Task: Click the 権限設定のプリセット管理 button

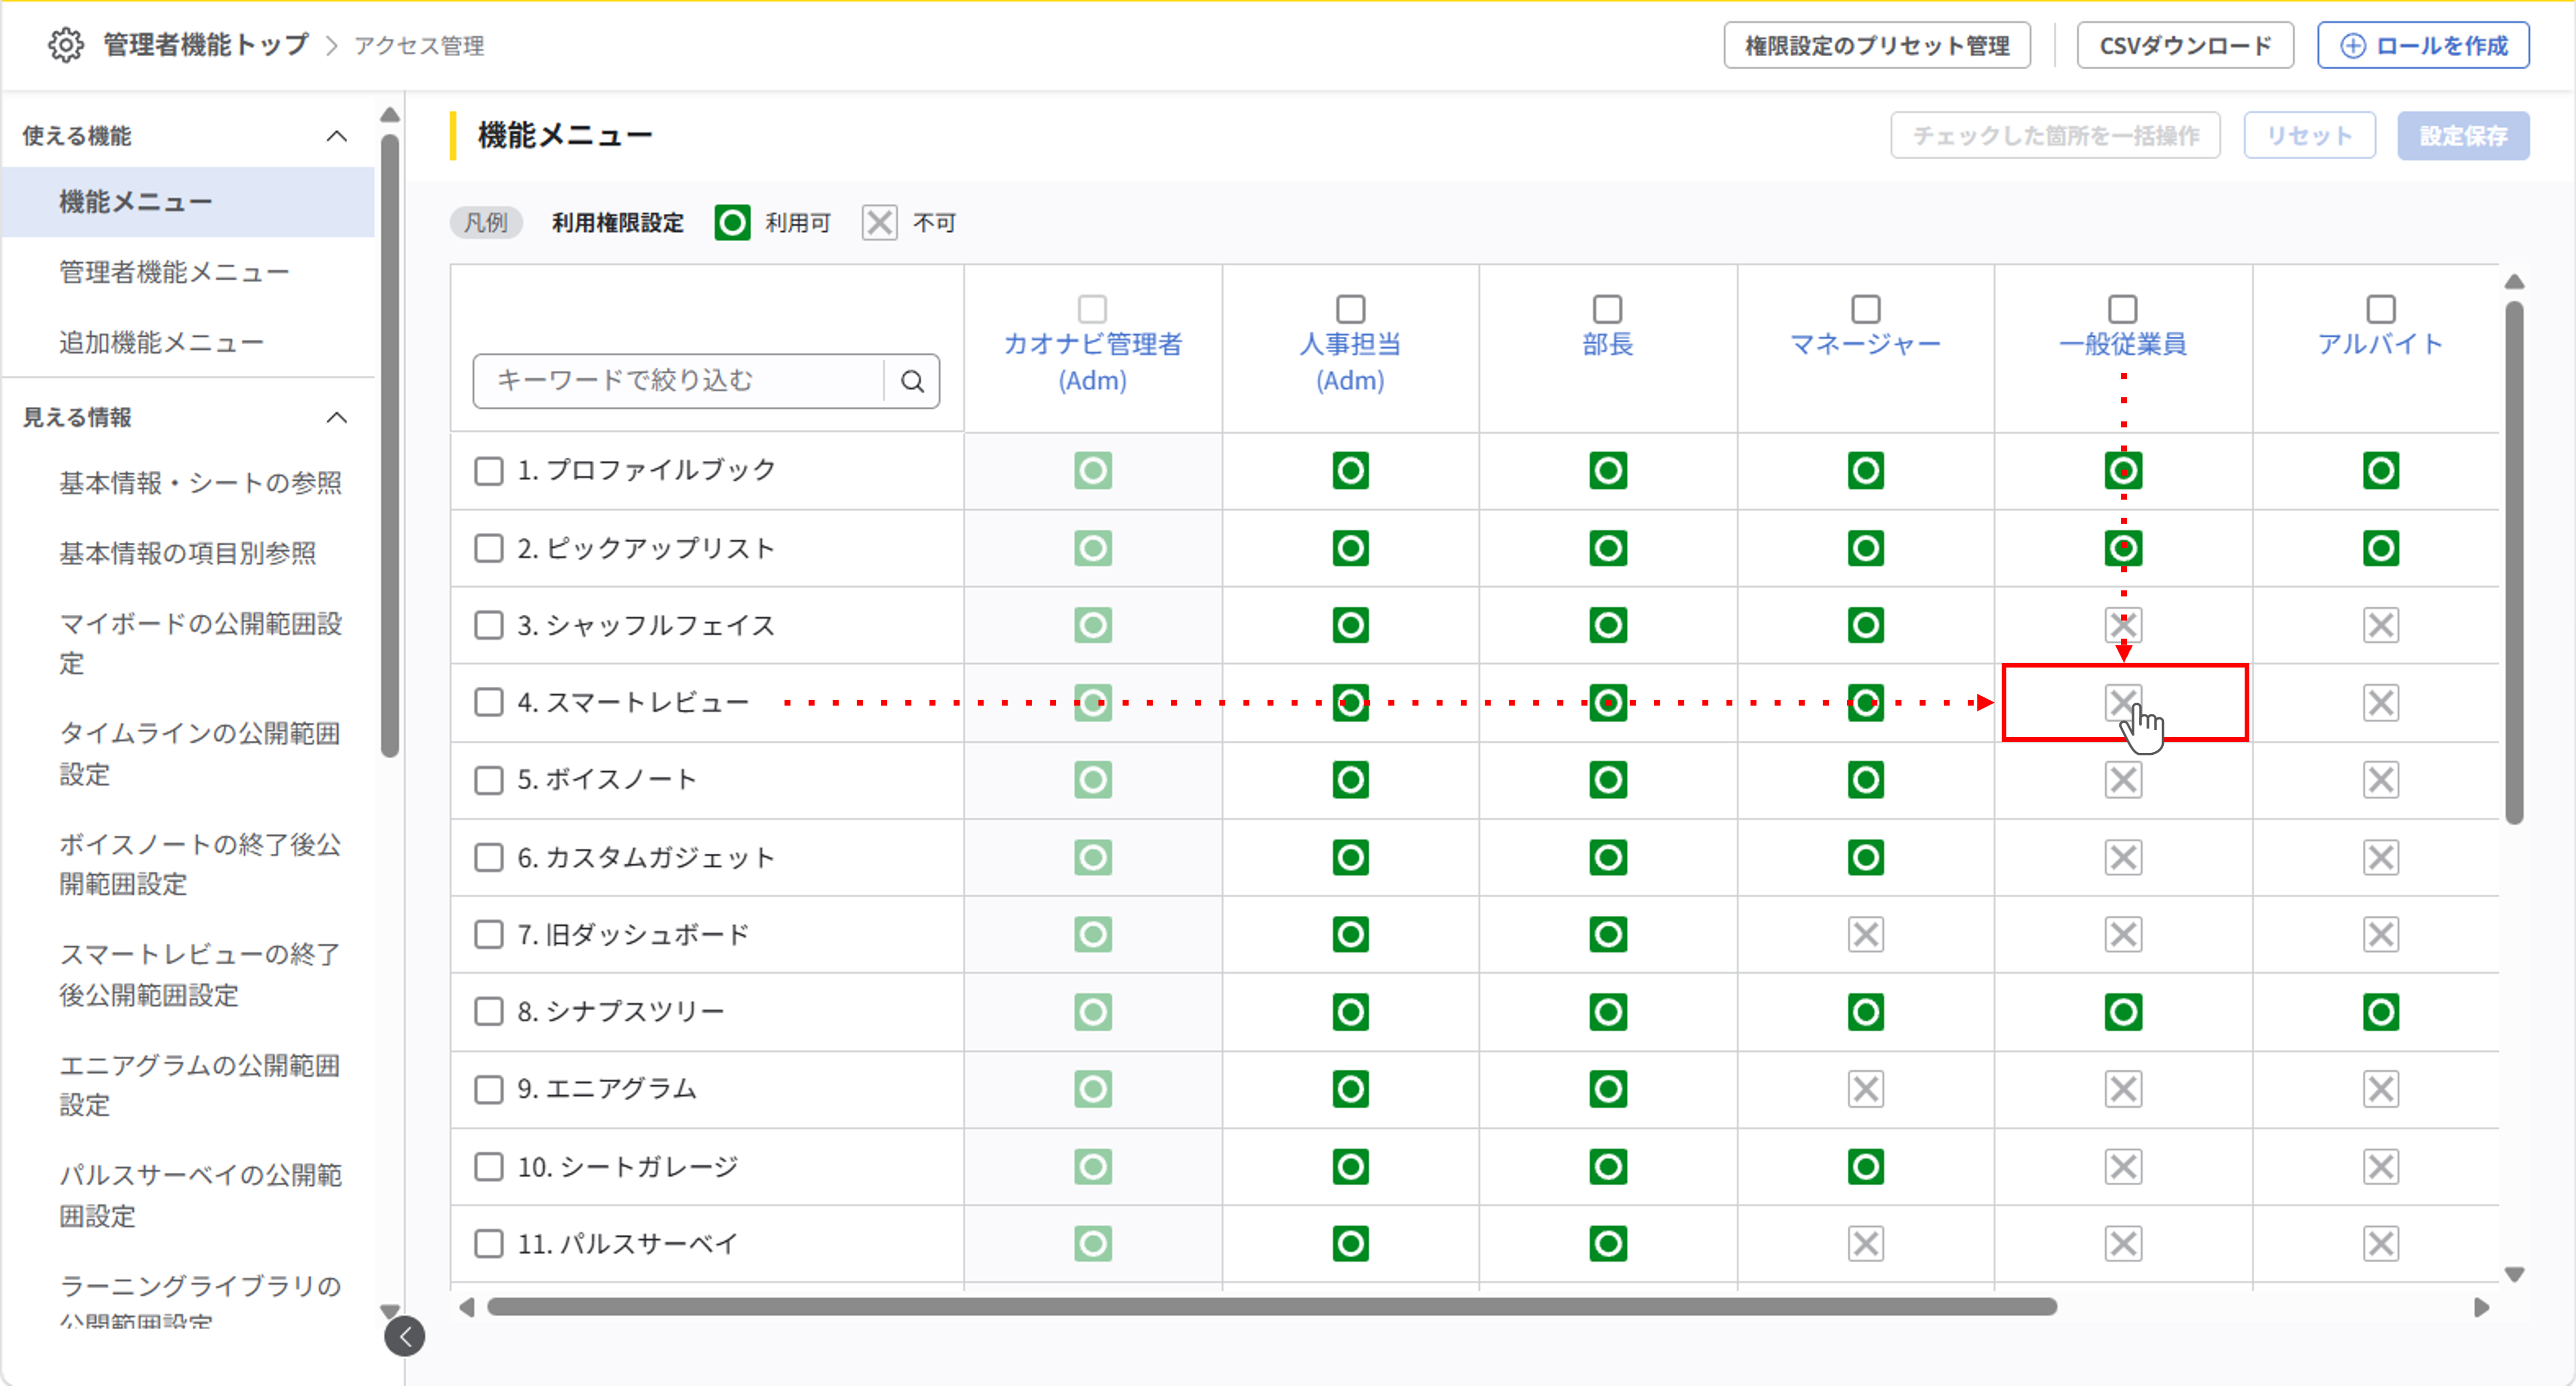Action: [x=1876, y=46]
